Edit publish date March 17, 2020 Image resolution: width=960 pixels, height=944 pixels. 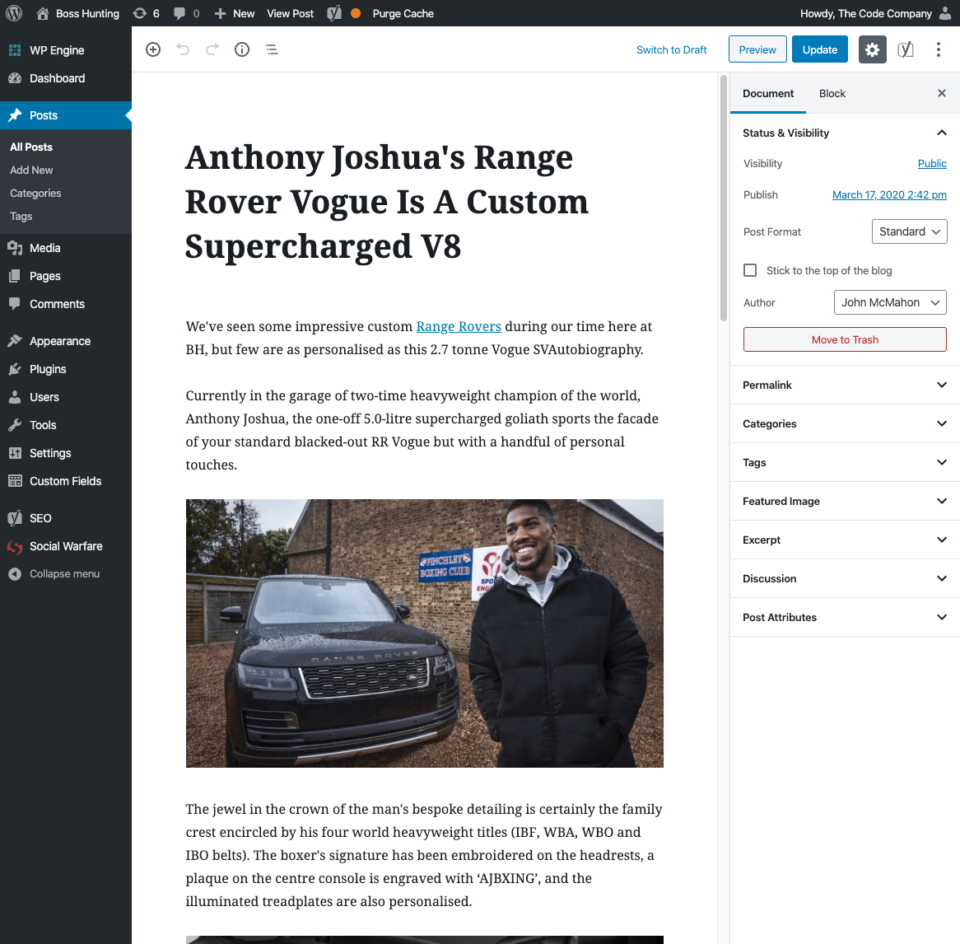pyautogui.click(x=889, y=195)
